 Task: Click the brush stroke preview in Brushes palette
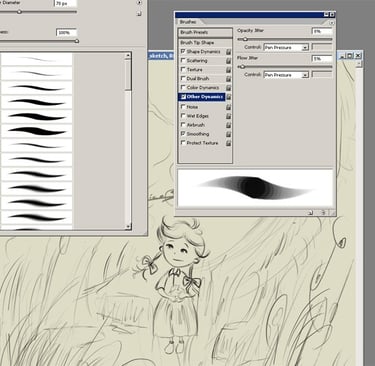click(255, 188)
